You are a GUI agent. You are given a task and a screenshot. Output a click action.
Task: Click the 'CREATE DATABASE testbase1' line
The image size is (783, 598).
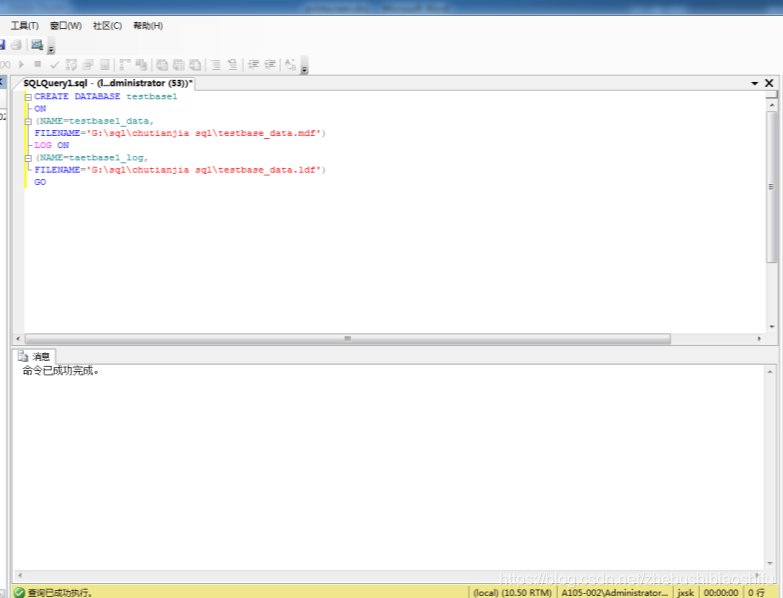[105, 96]
